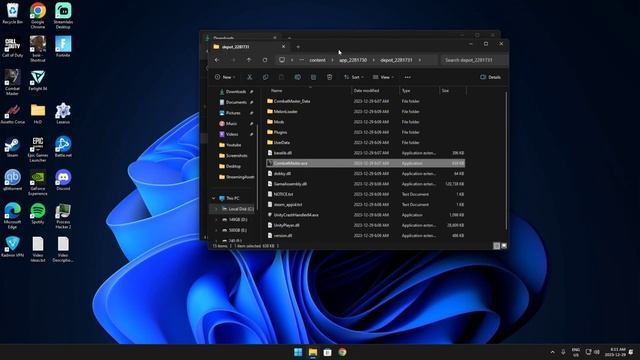
Task: Click the Refresh button in File Explorer
Action: click(x=265, y=60)
